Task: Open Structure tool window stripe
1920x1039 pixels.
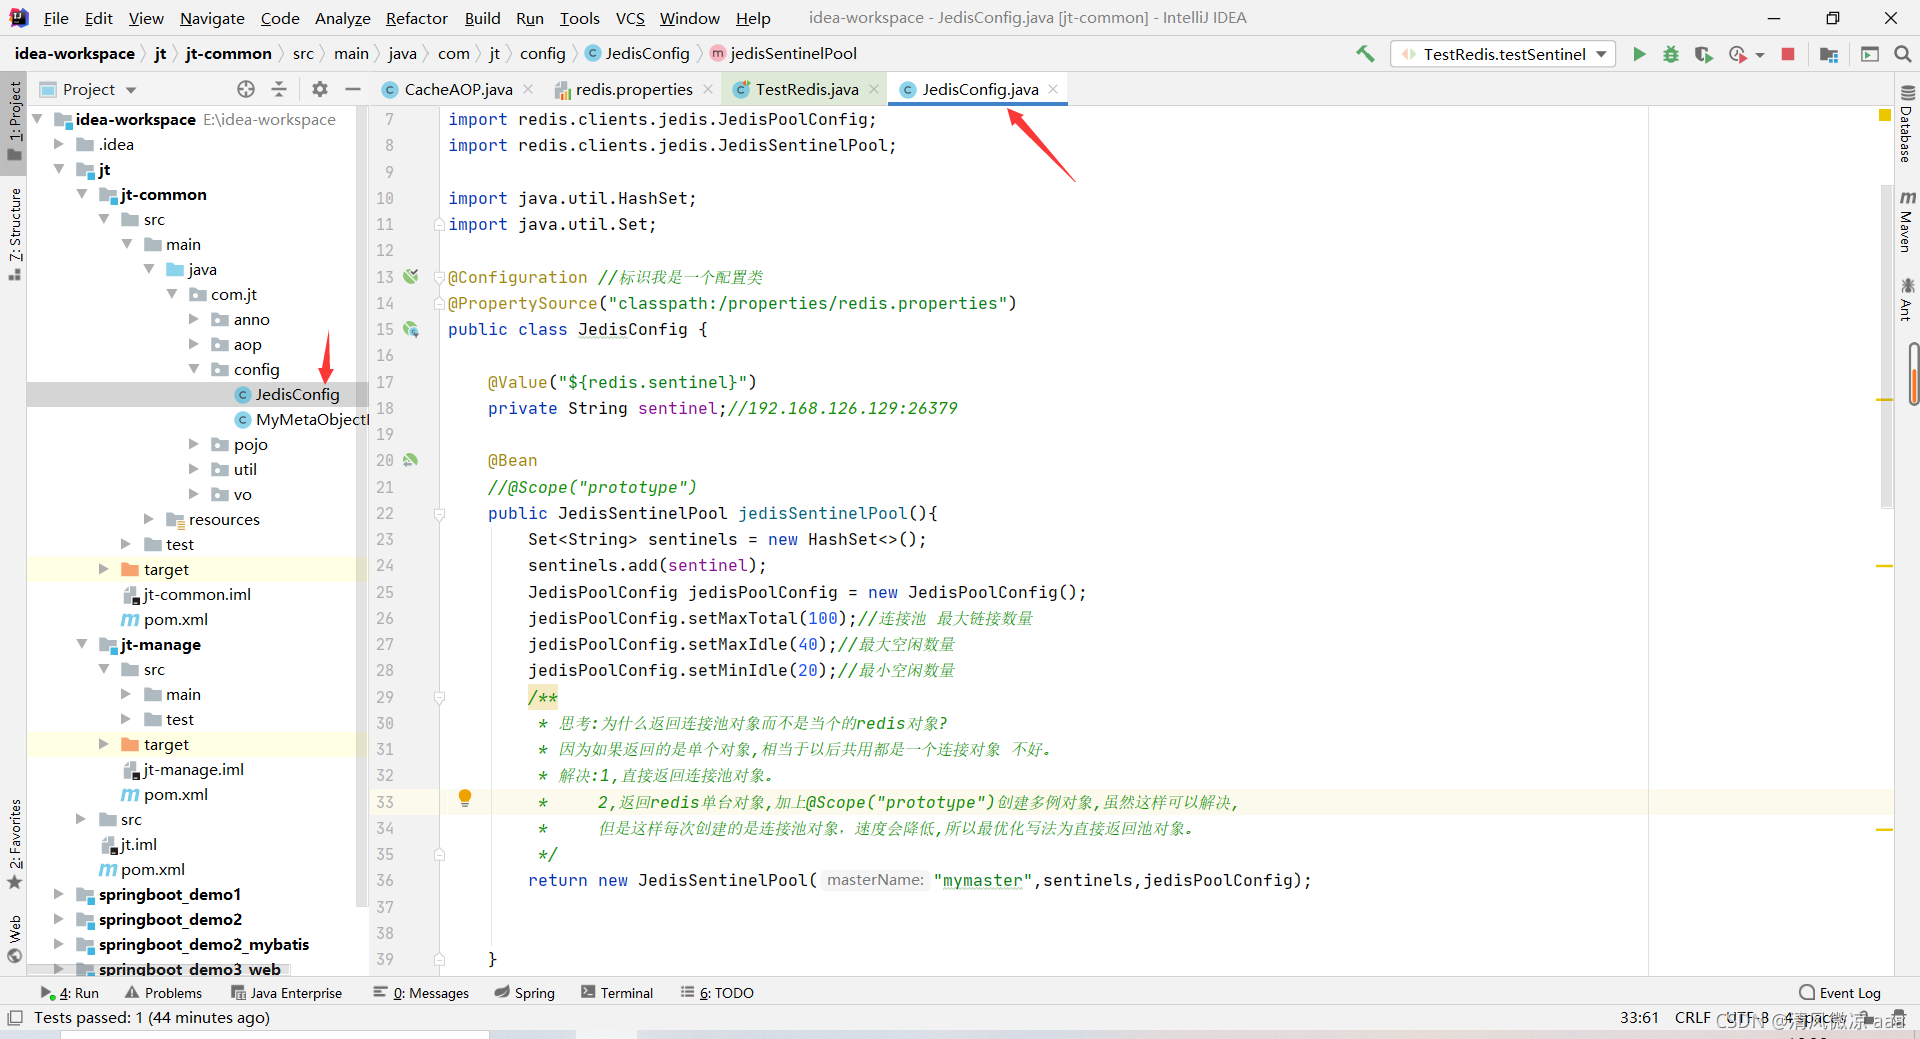Action: (x=15, y=233)
